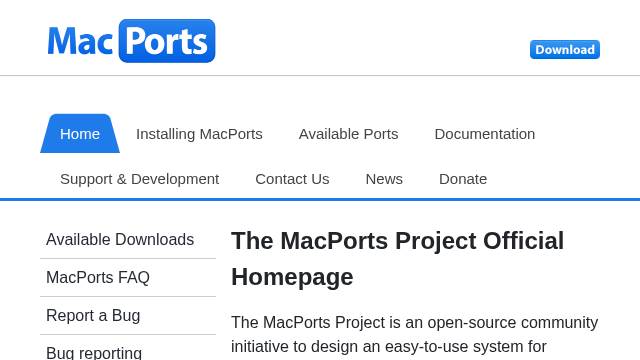Click the MacPorts logo

coord(131,41)
